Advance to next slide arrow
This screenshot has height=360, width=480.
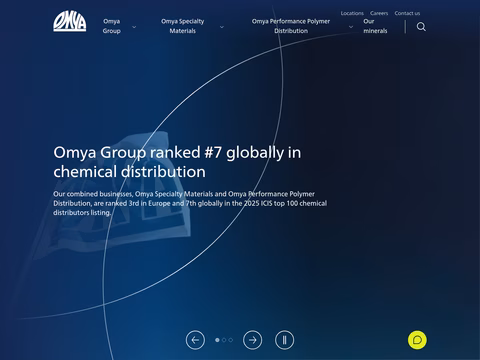[x=253, y=340]
